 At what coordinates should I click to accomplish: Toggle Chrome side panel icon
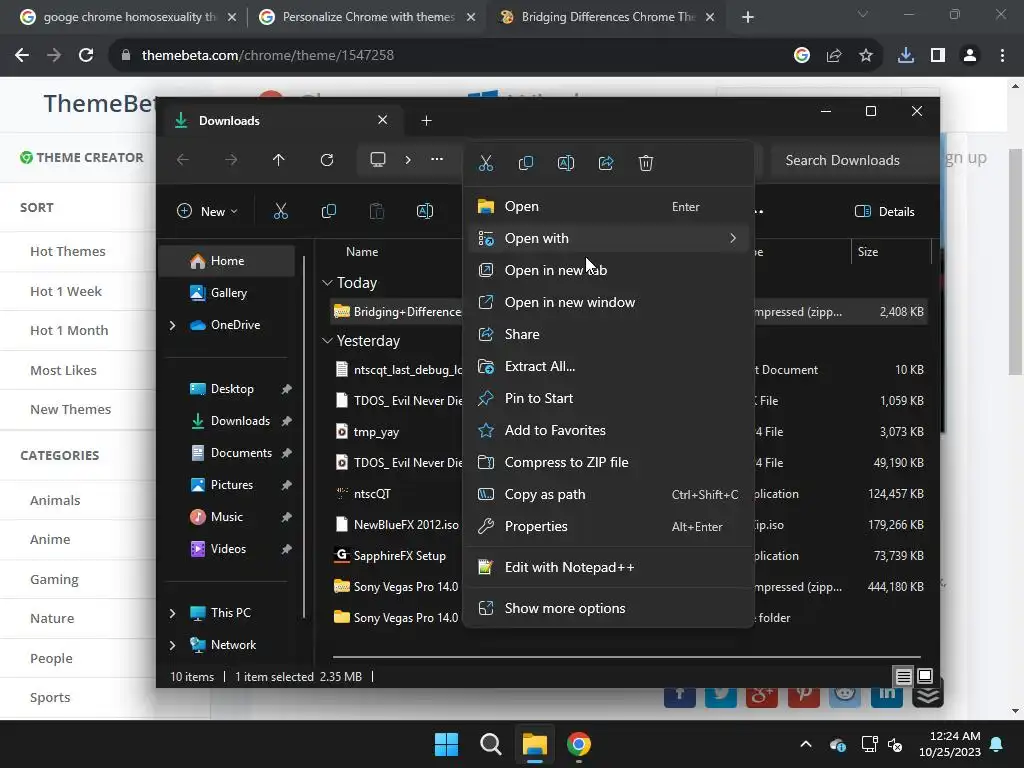click(938, 56)
